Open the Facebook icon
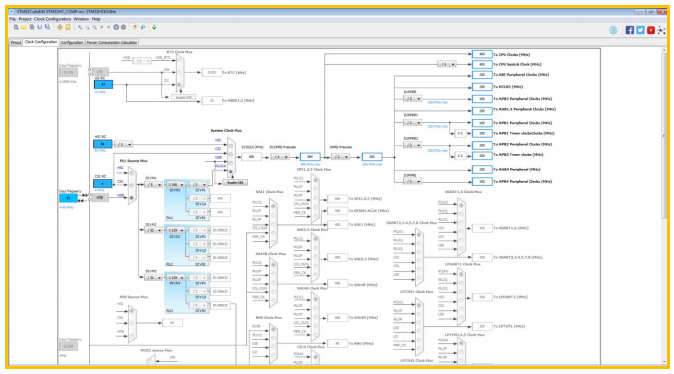674x374 pixels. (x=630, y=30)
